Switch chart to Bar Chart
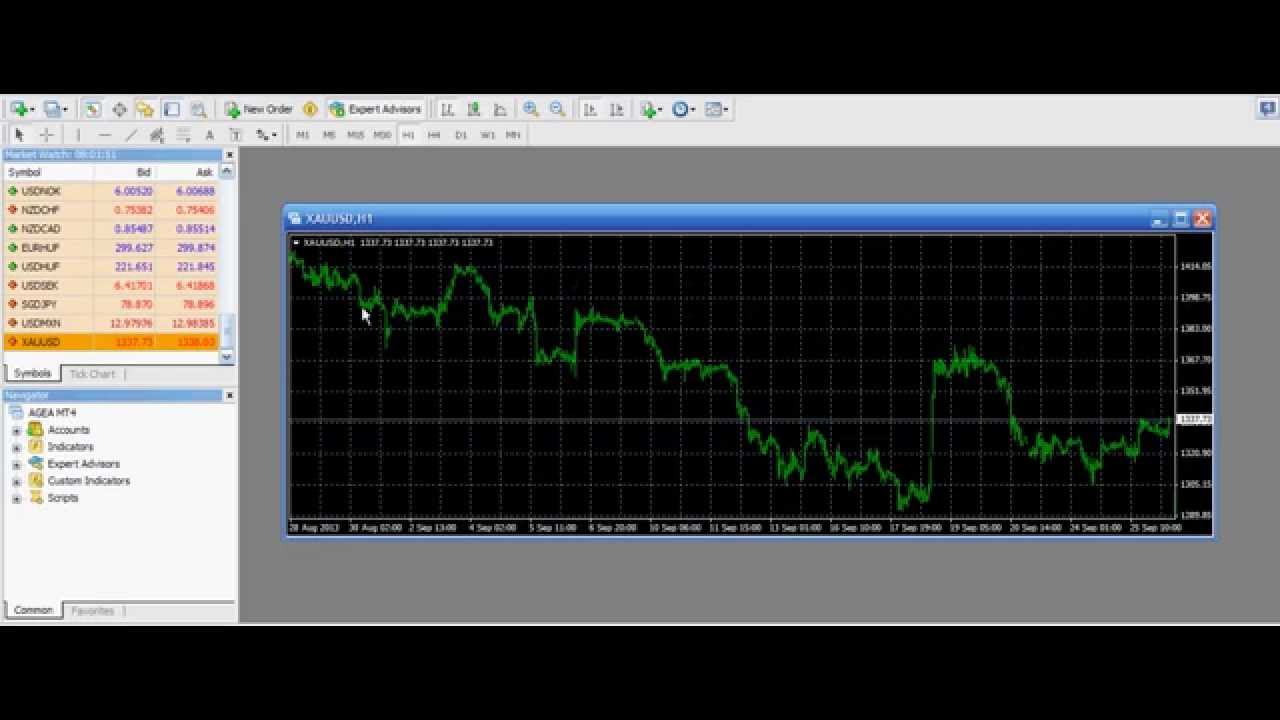Screen dimensions: 1280x720 tap(447, 109)
